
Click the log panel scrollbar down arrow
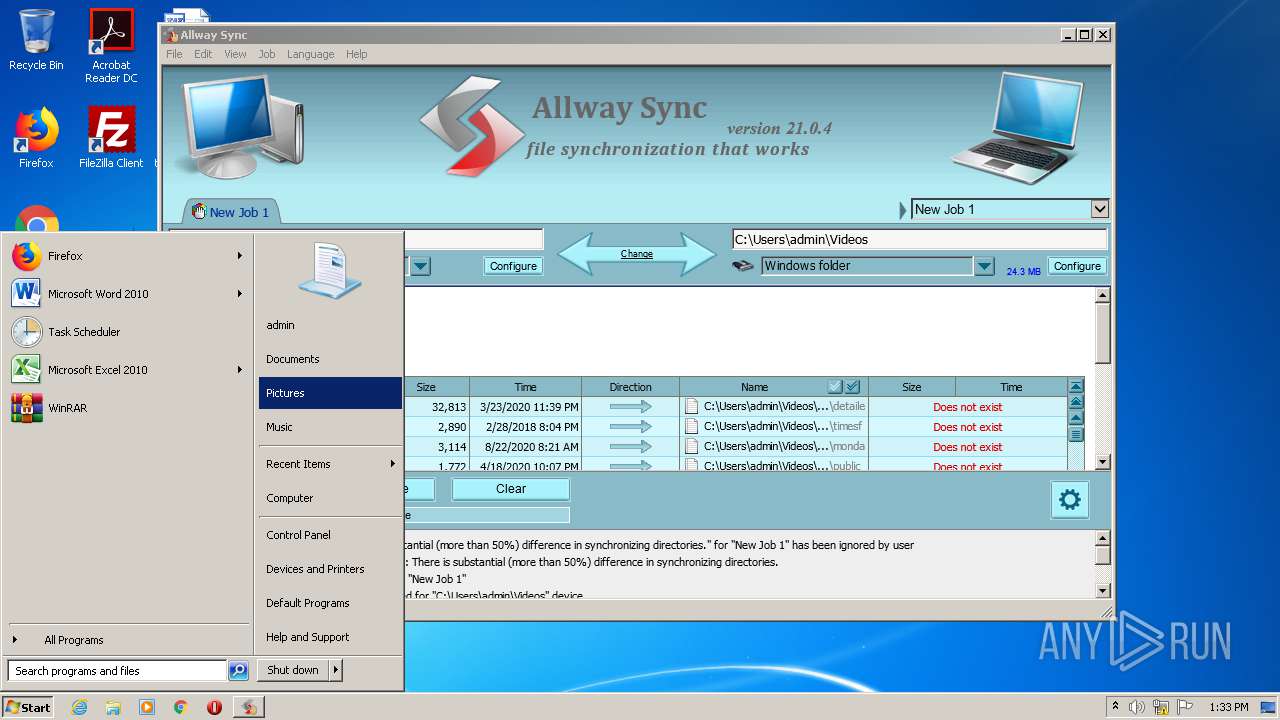pyautogui.click(x=1102, y=590)
